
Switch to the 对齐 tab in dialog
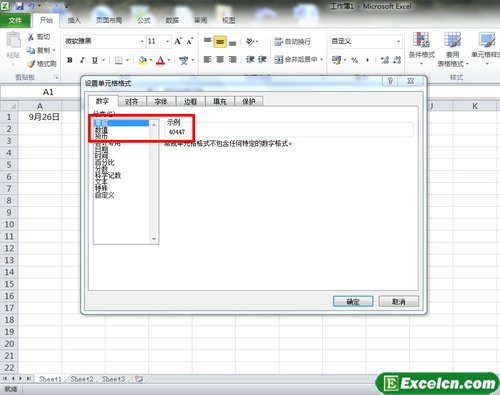[132, 101]
